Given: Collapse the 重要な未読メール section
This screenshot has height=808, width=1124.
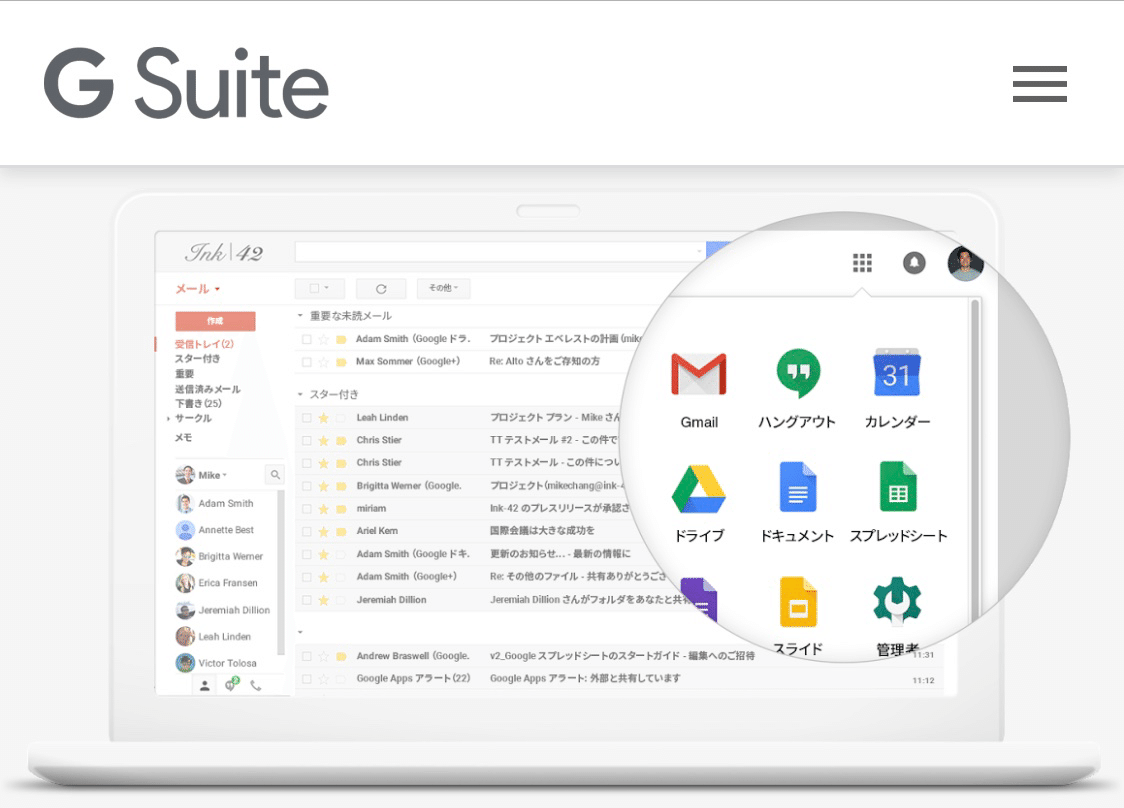Looking at the screenshot, I should [x=300, y=316].
